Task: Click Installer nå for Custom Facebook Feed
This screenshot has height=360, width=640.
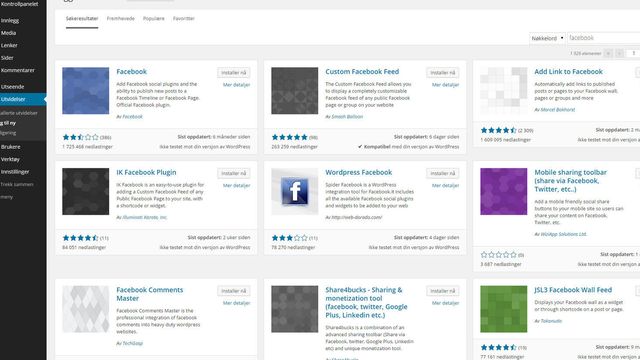Action: point(442,73)
